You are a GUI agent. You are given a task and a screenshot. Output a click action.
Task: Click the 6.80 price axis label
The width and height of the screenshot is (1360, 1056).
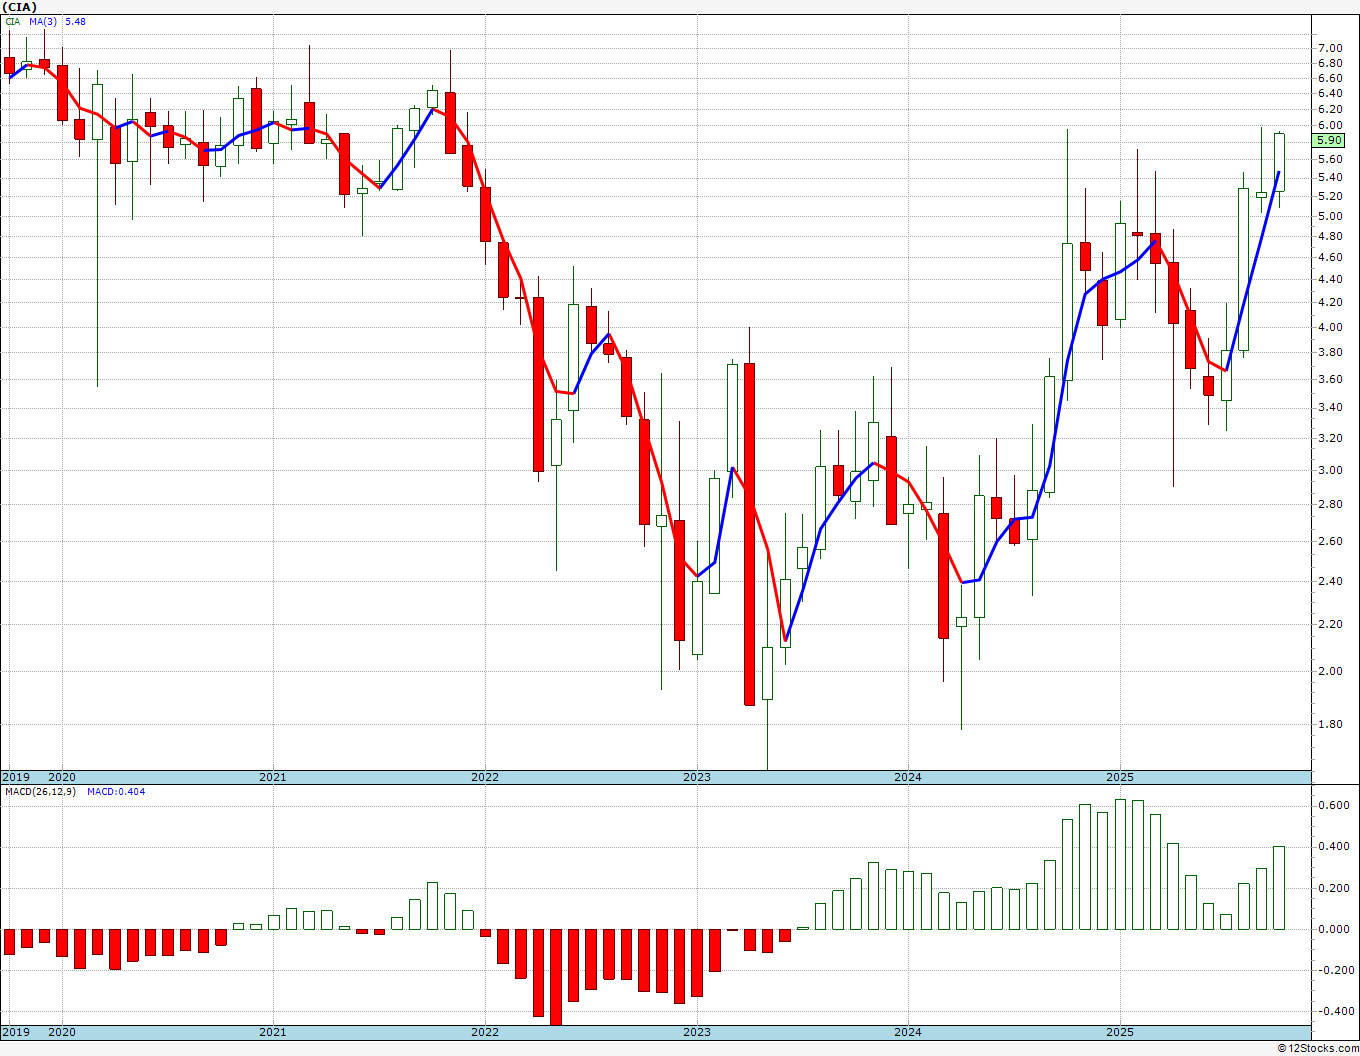pos(1330,63)
